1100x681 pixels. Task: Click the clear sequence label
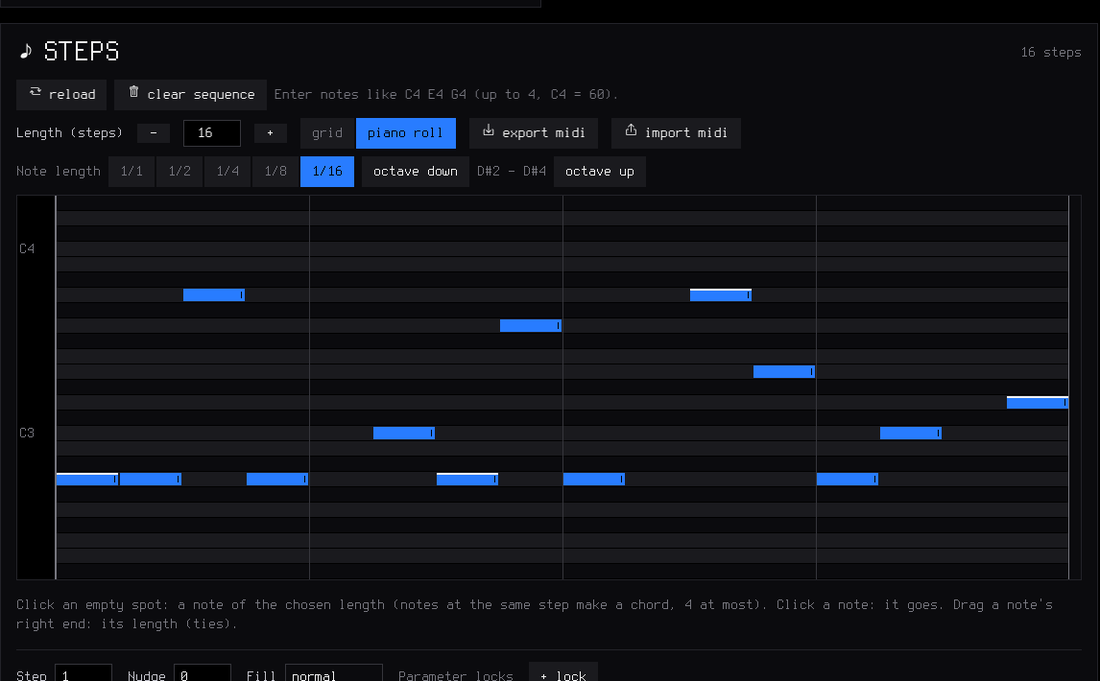click(201, 95)
